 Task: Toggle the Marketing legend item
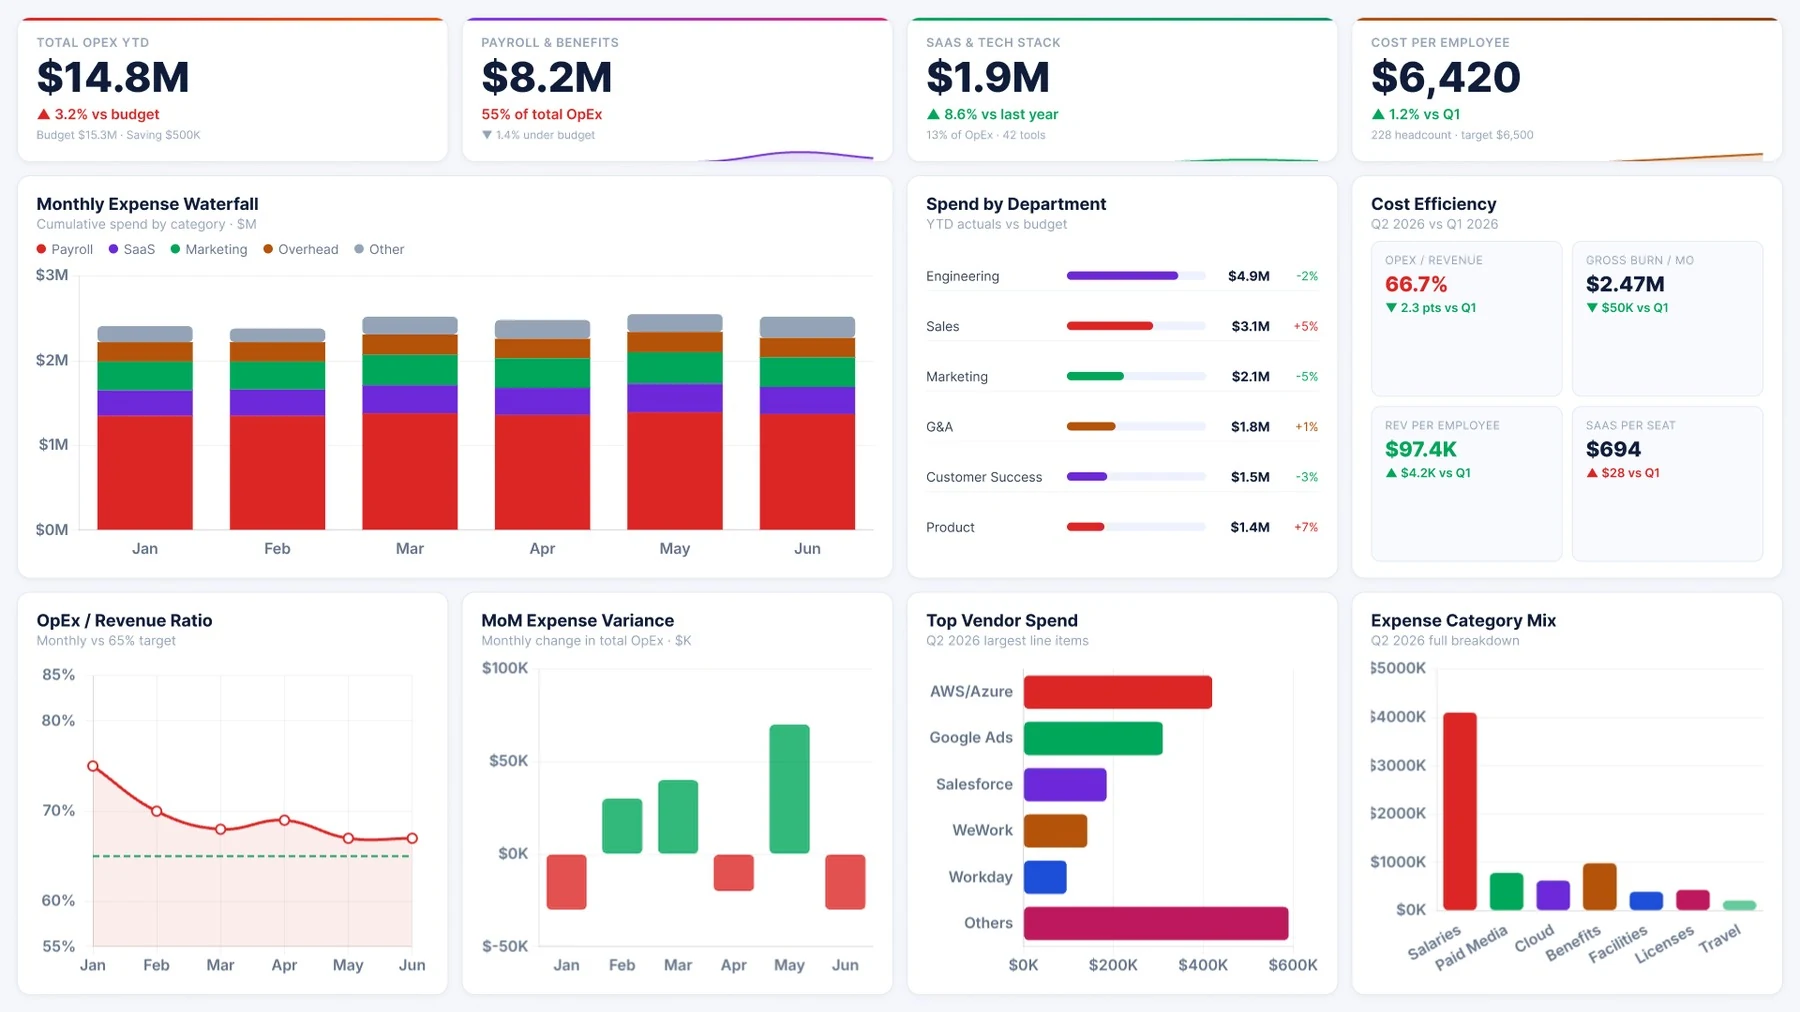[209, 249]
